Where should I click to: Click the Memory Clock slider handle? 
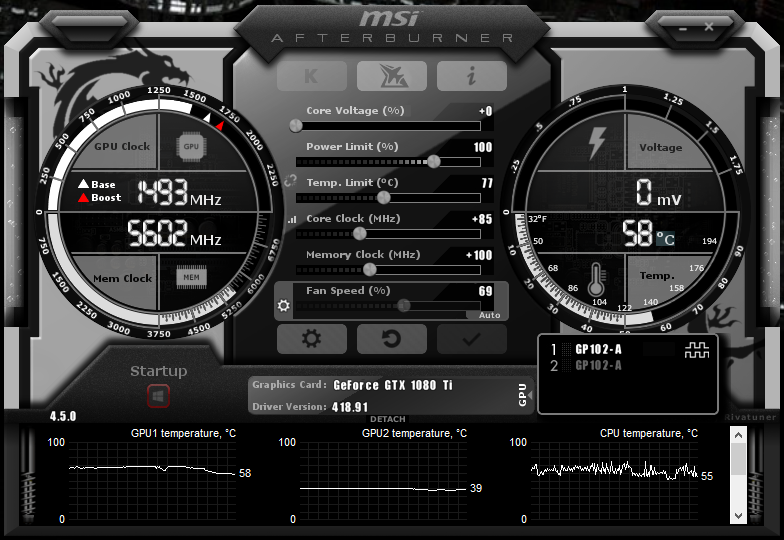pos(370,270)
